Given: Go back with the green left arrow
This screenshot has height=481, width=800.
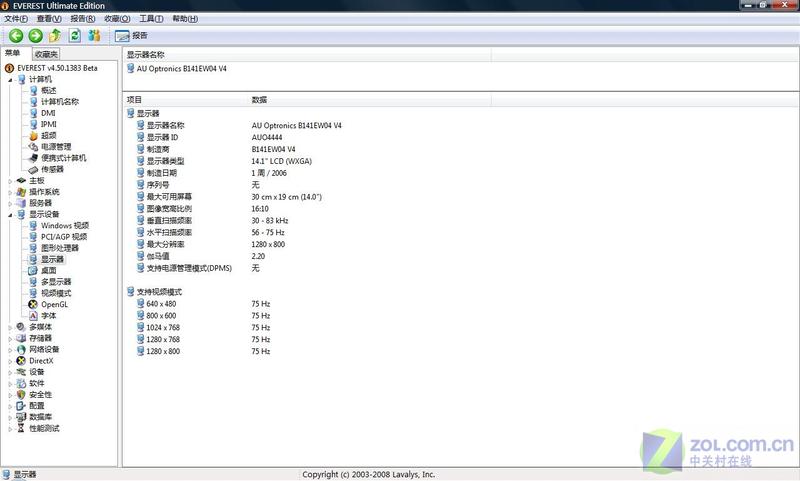Looking at the screenshot, I should (16, 36).
